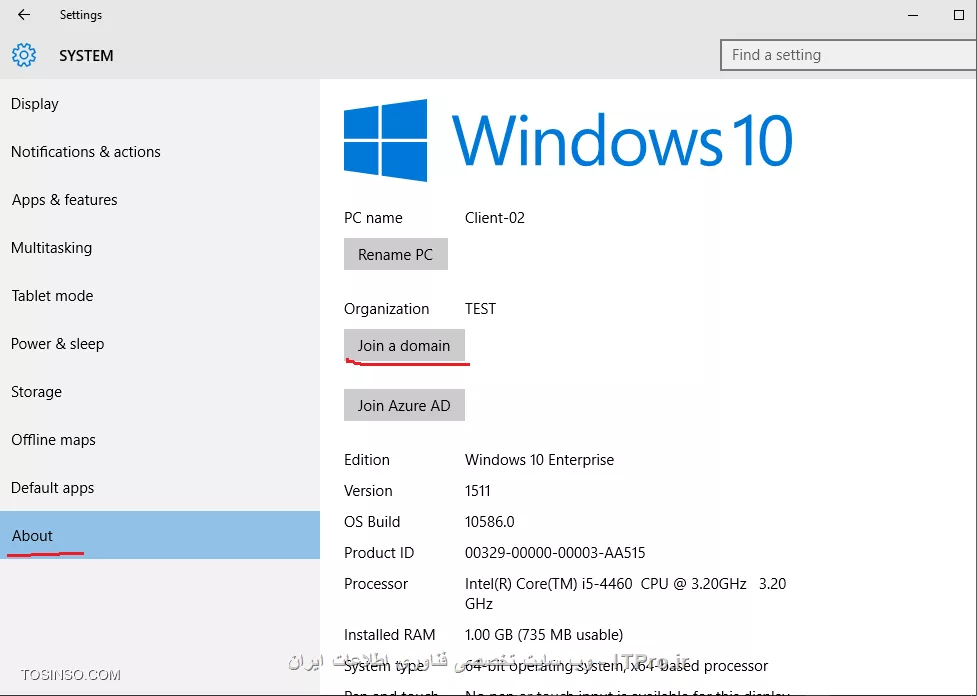Click Join a domain button
This screenshot has height=696, width=977.
point(404,345)
